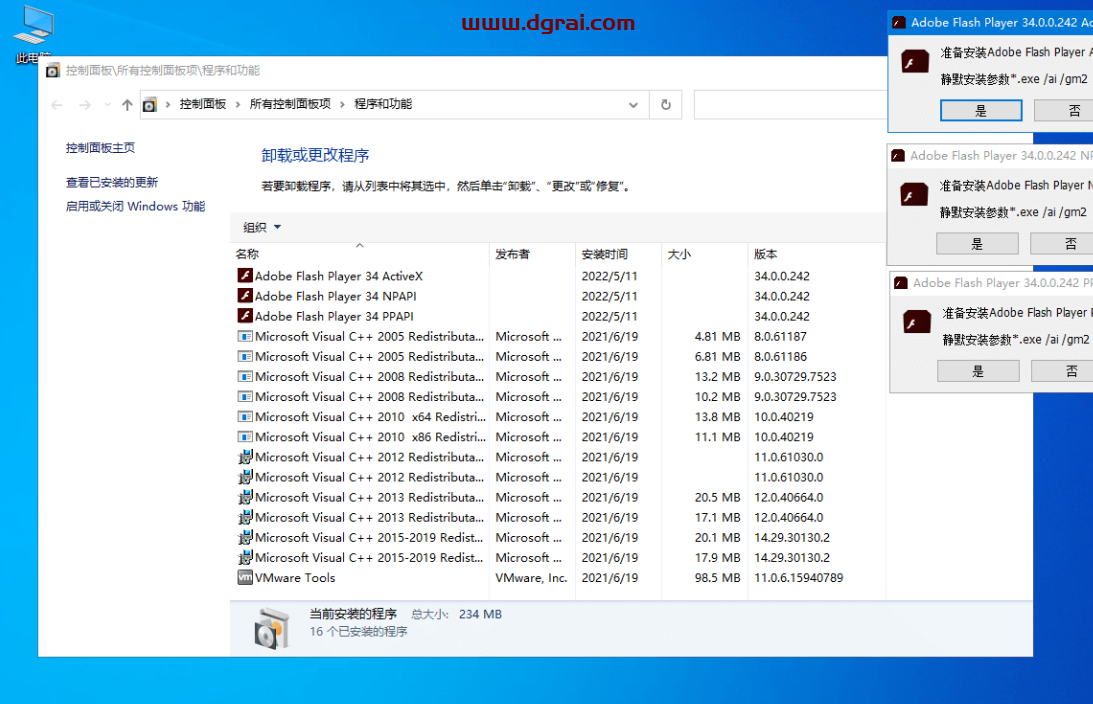Click VMware, Inc. publisher cell
This screenshot has height=704, width=1093.
531,578
